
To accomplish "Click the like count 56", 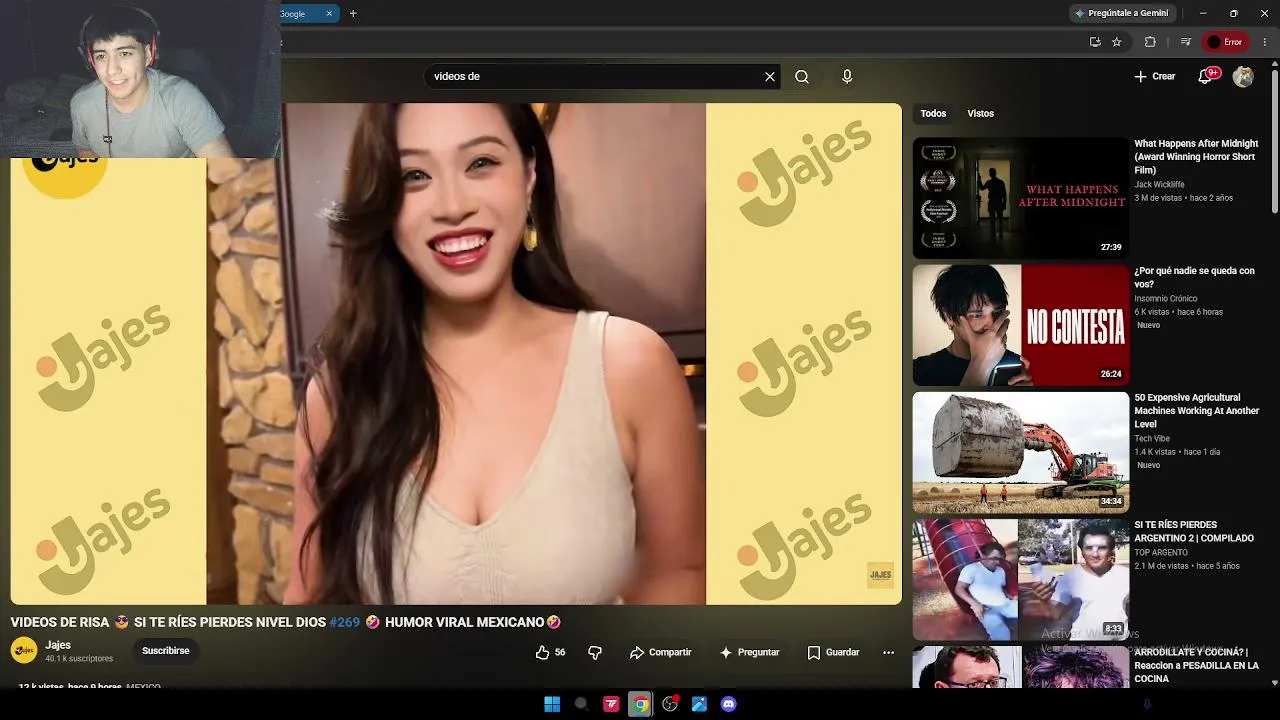I will tap(560, 653).
